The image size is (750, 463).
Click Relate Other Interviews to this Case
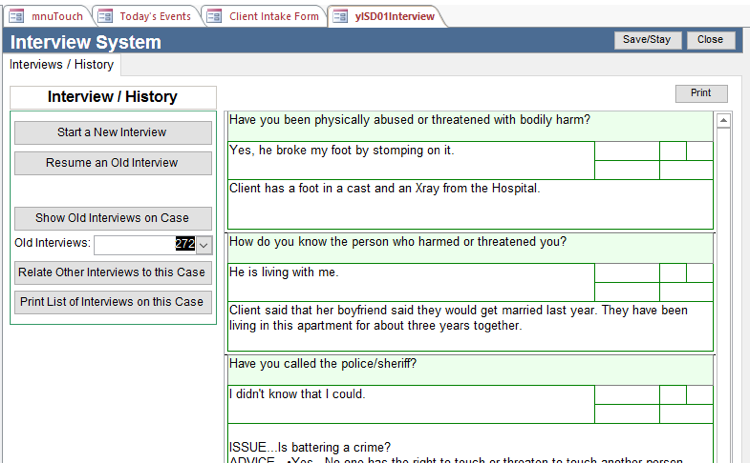(112, 272)
